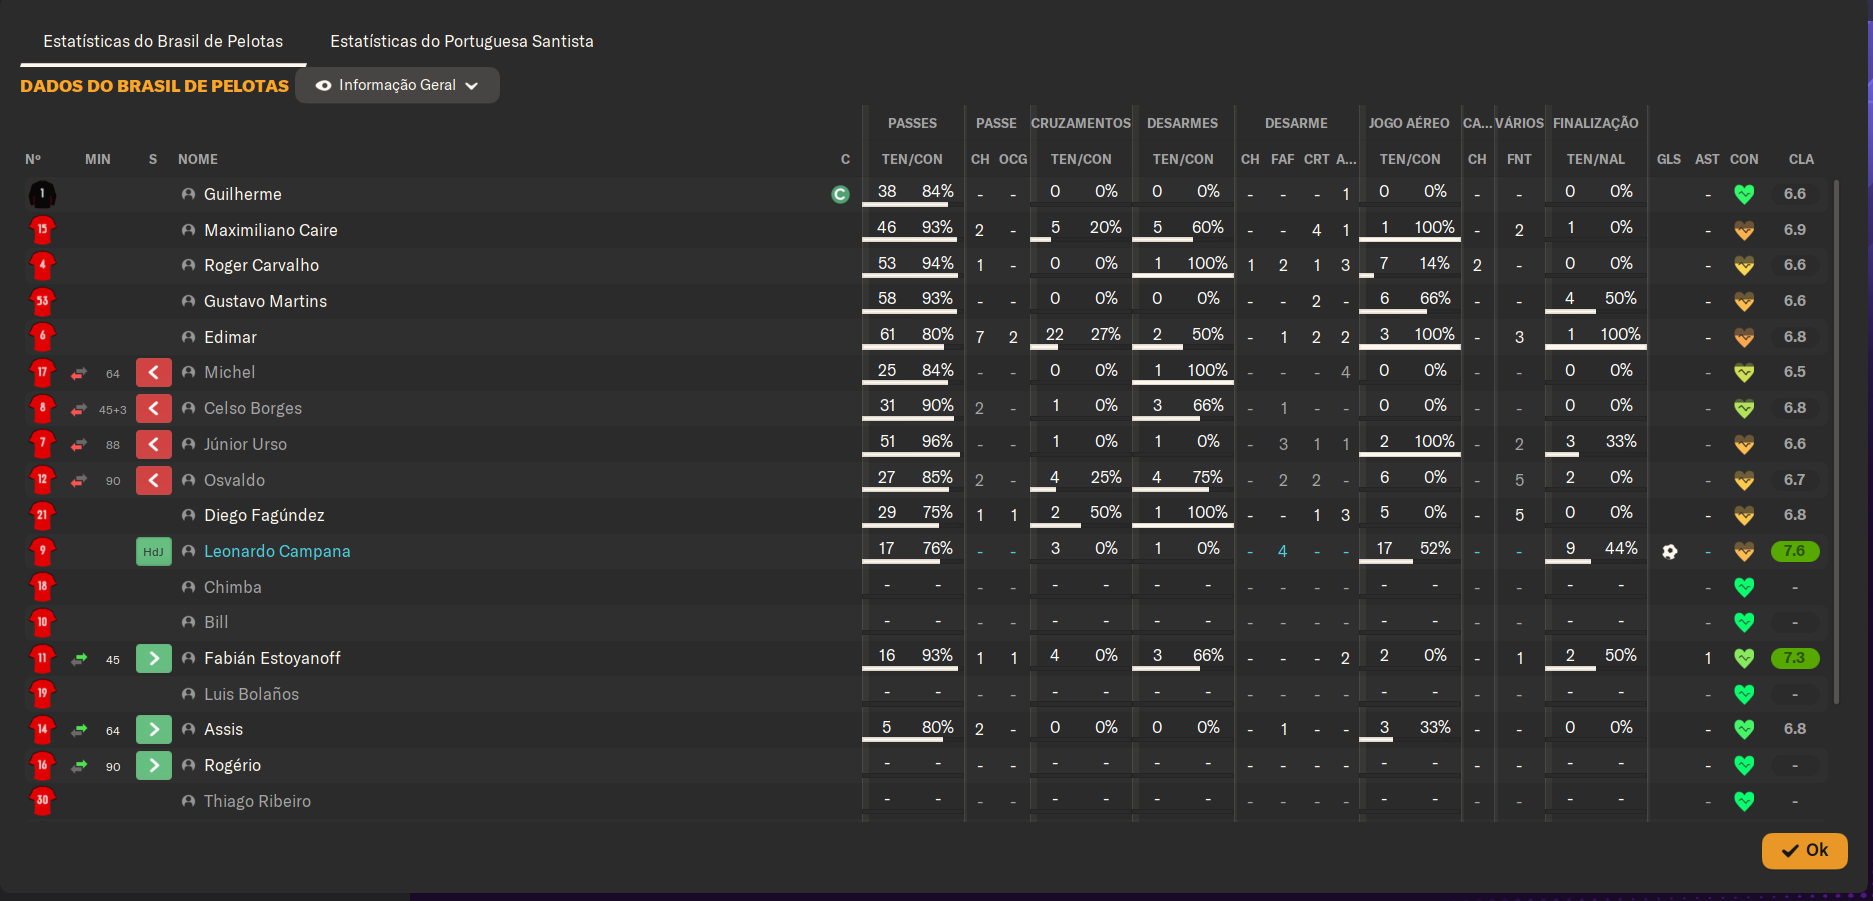Screen dimensions: 1873x901
Task: Click the FINALIZAÇÃO group header
Action: (x=1596, y=123)
